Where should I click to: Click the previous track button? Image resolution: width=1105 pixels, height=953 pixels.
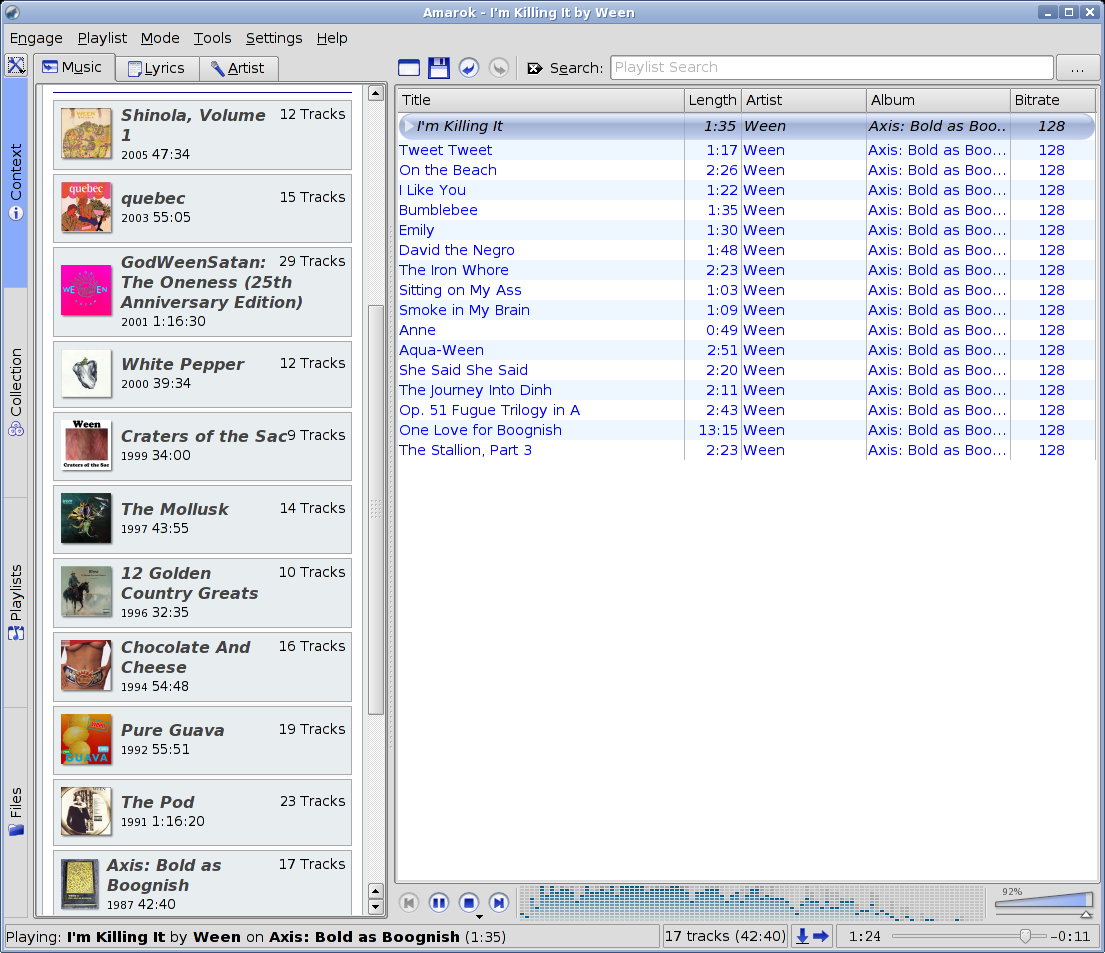(409, 902)
